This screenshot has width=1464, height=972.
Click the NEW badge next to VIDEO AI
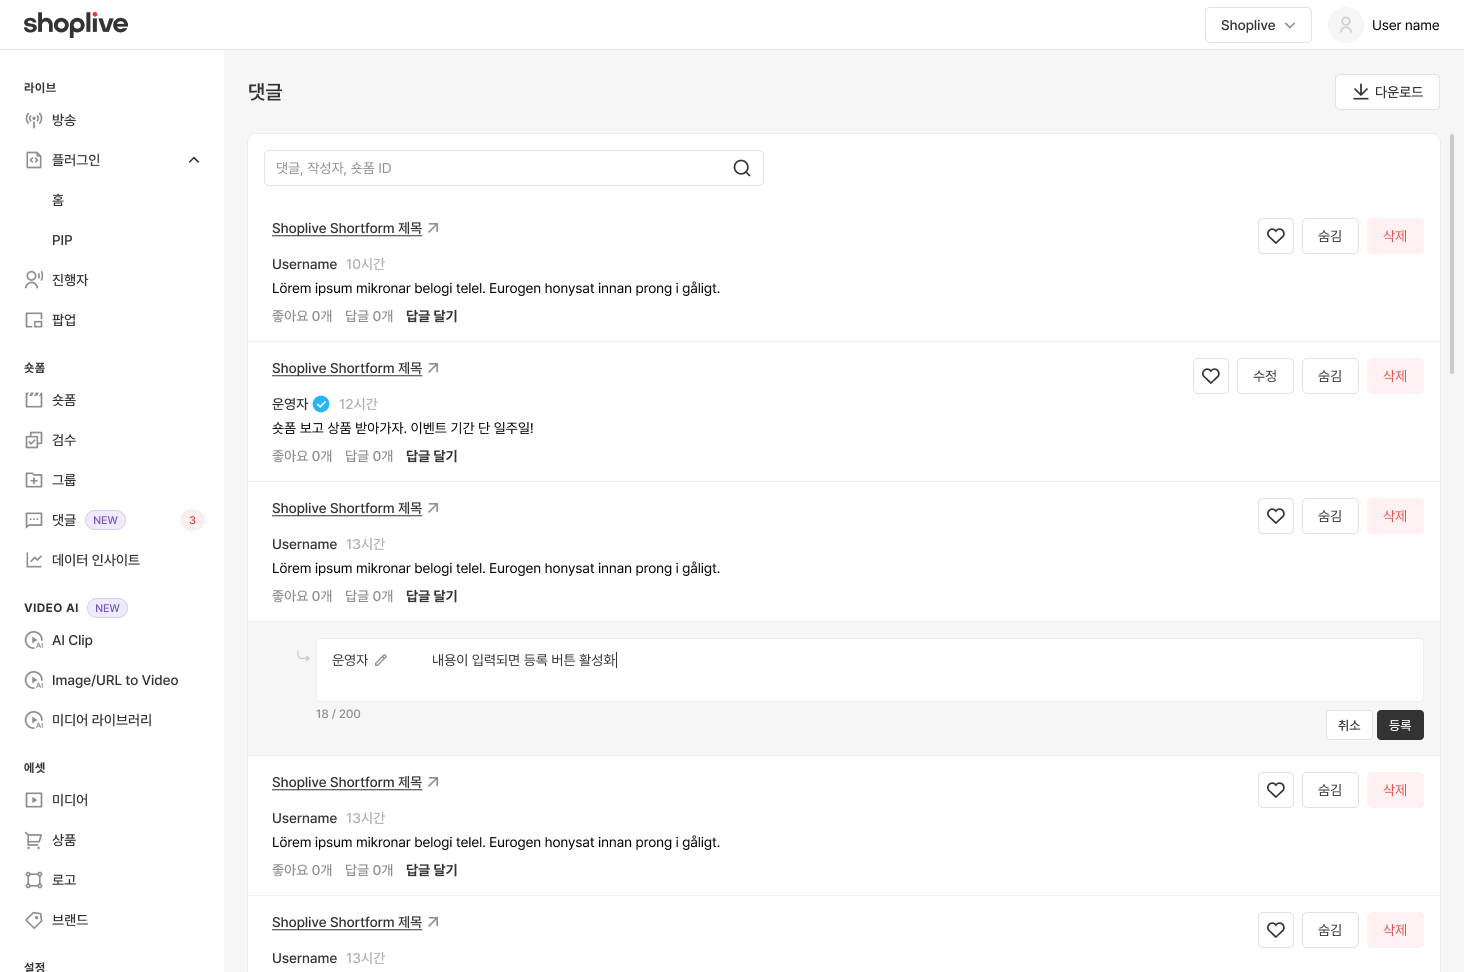tap(107, 608)
